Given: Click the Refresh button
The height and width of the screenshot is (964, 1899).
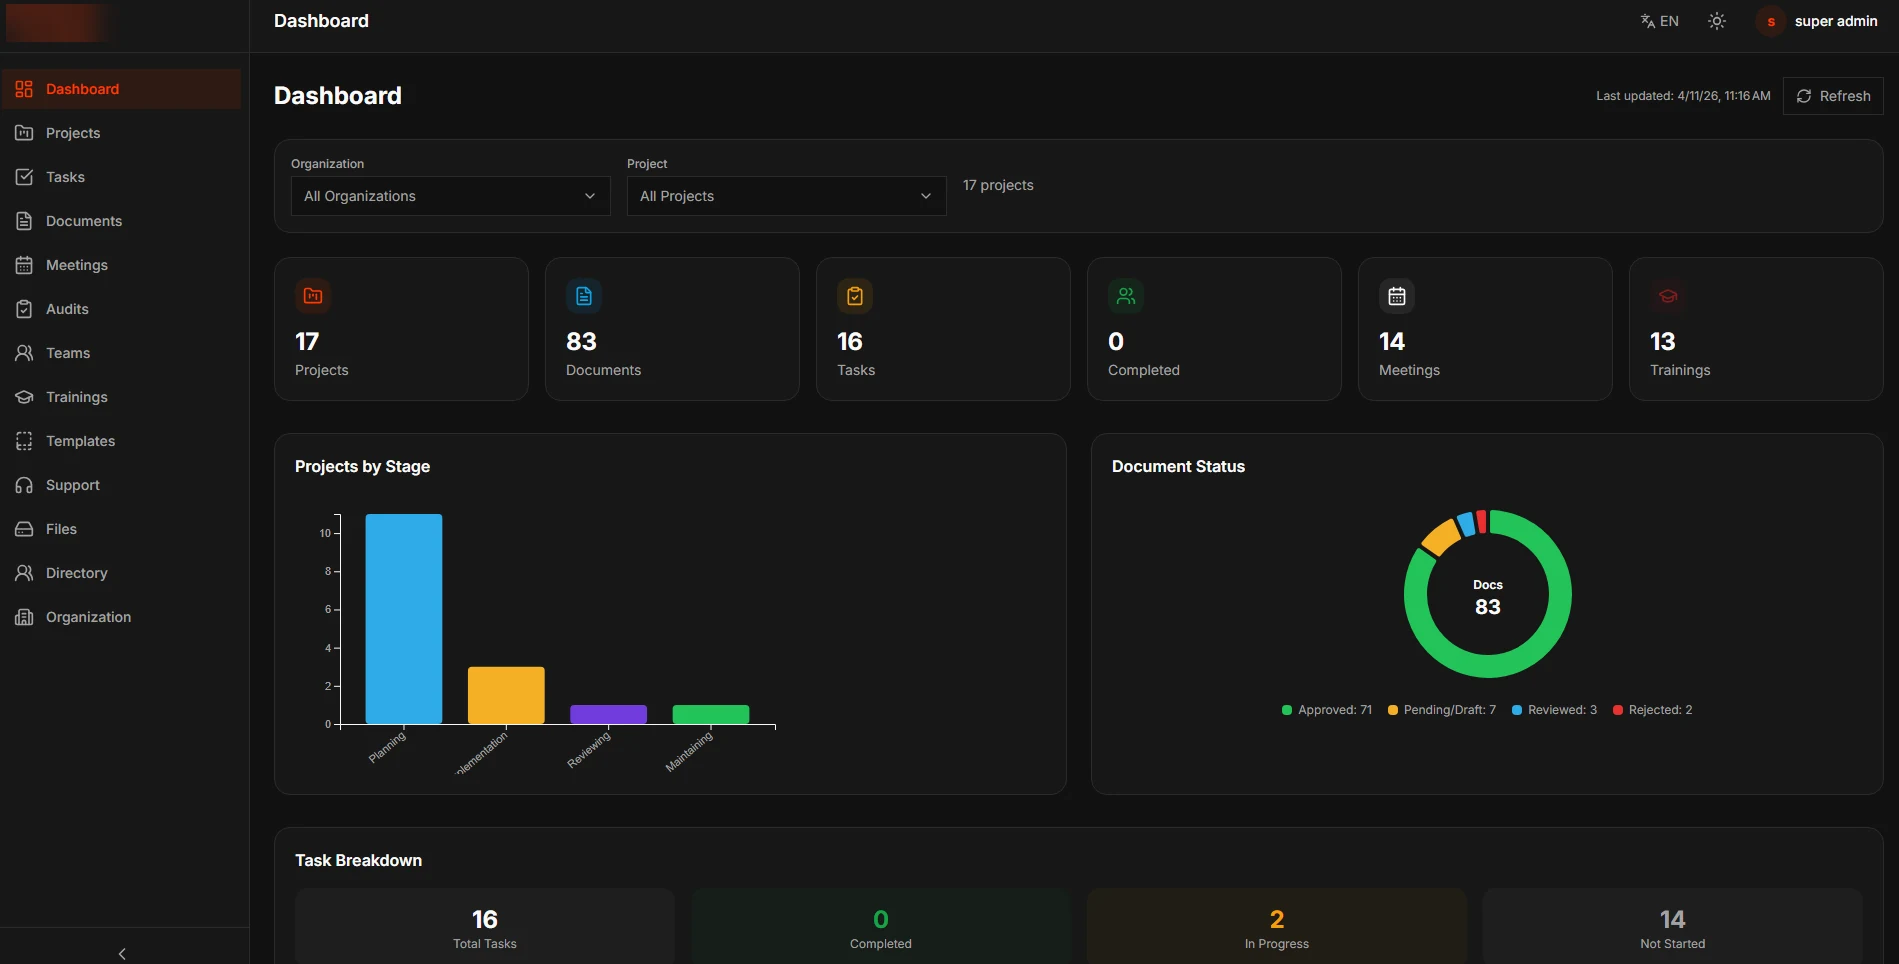Looking at the screenshot, I should click(1833, 96).
